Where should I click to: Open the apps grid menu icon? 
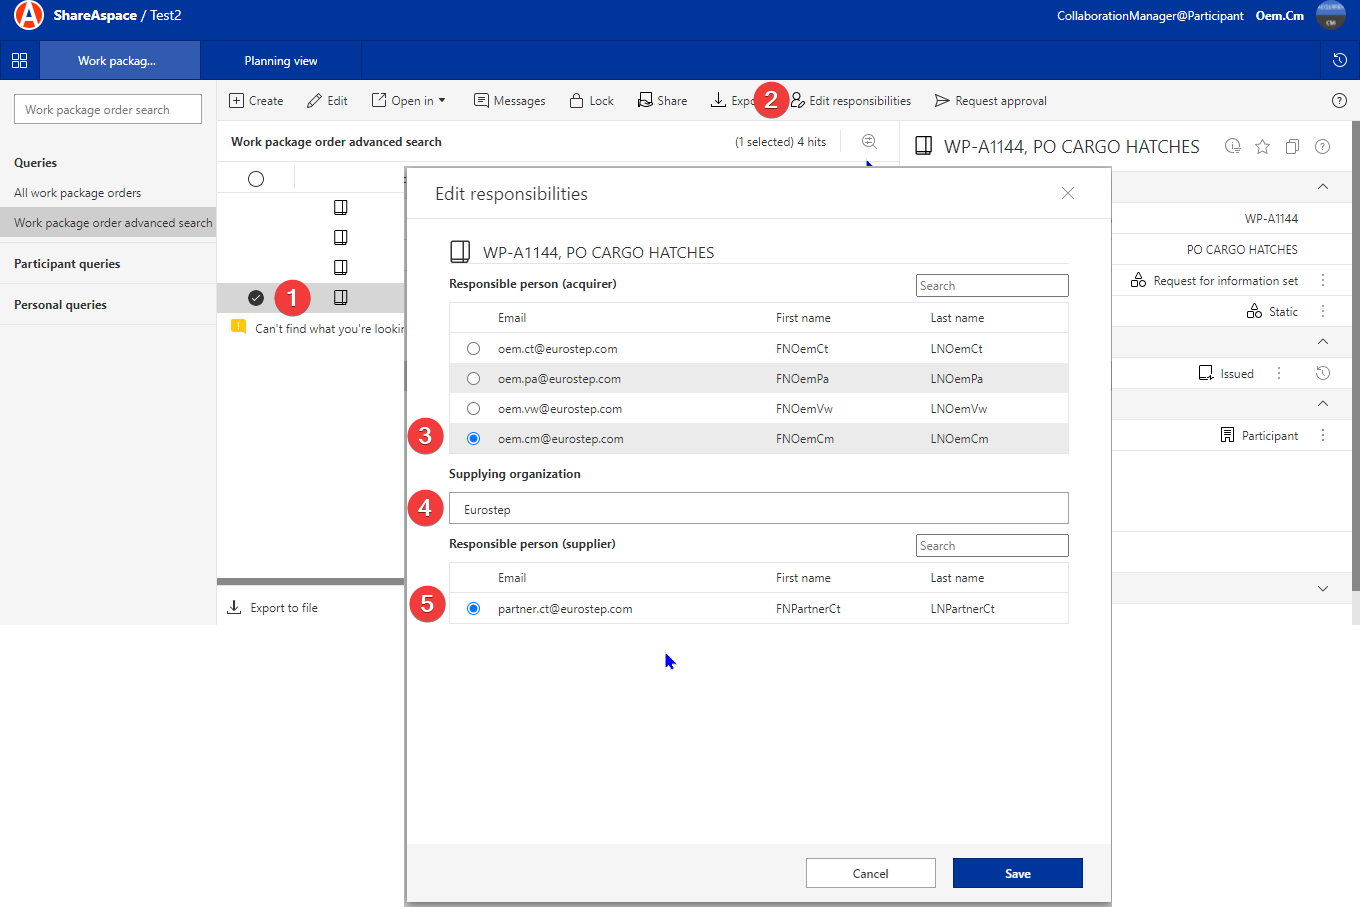(19, 61)
